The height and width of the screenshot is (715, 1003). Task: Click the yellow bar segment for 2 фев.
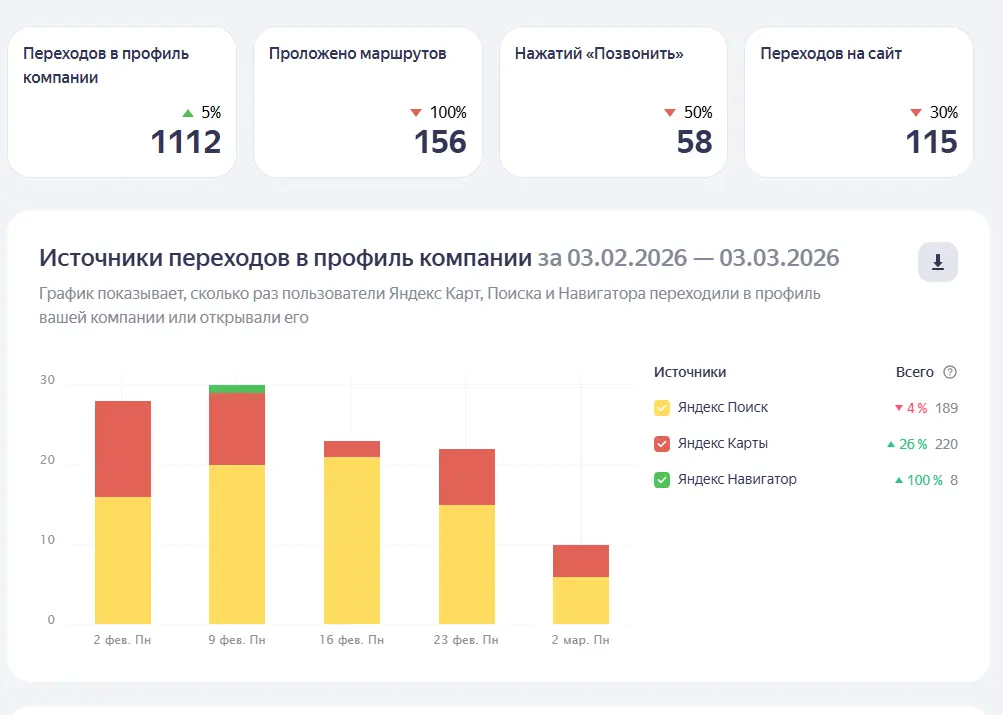click(x=123, y=560)
